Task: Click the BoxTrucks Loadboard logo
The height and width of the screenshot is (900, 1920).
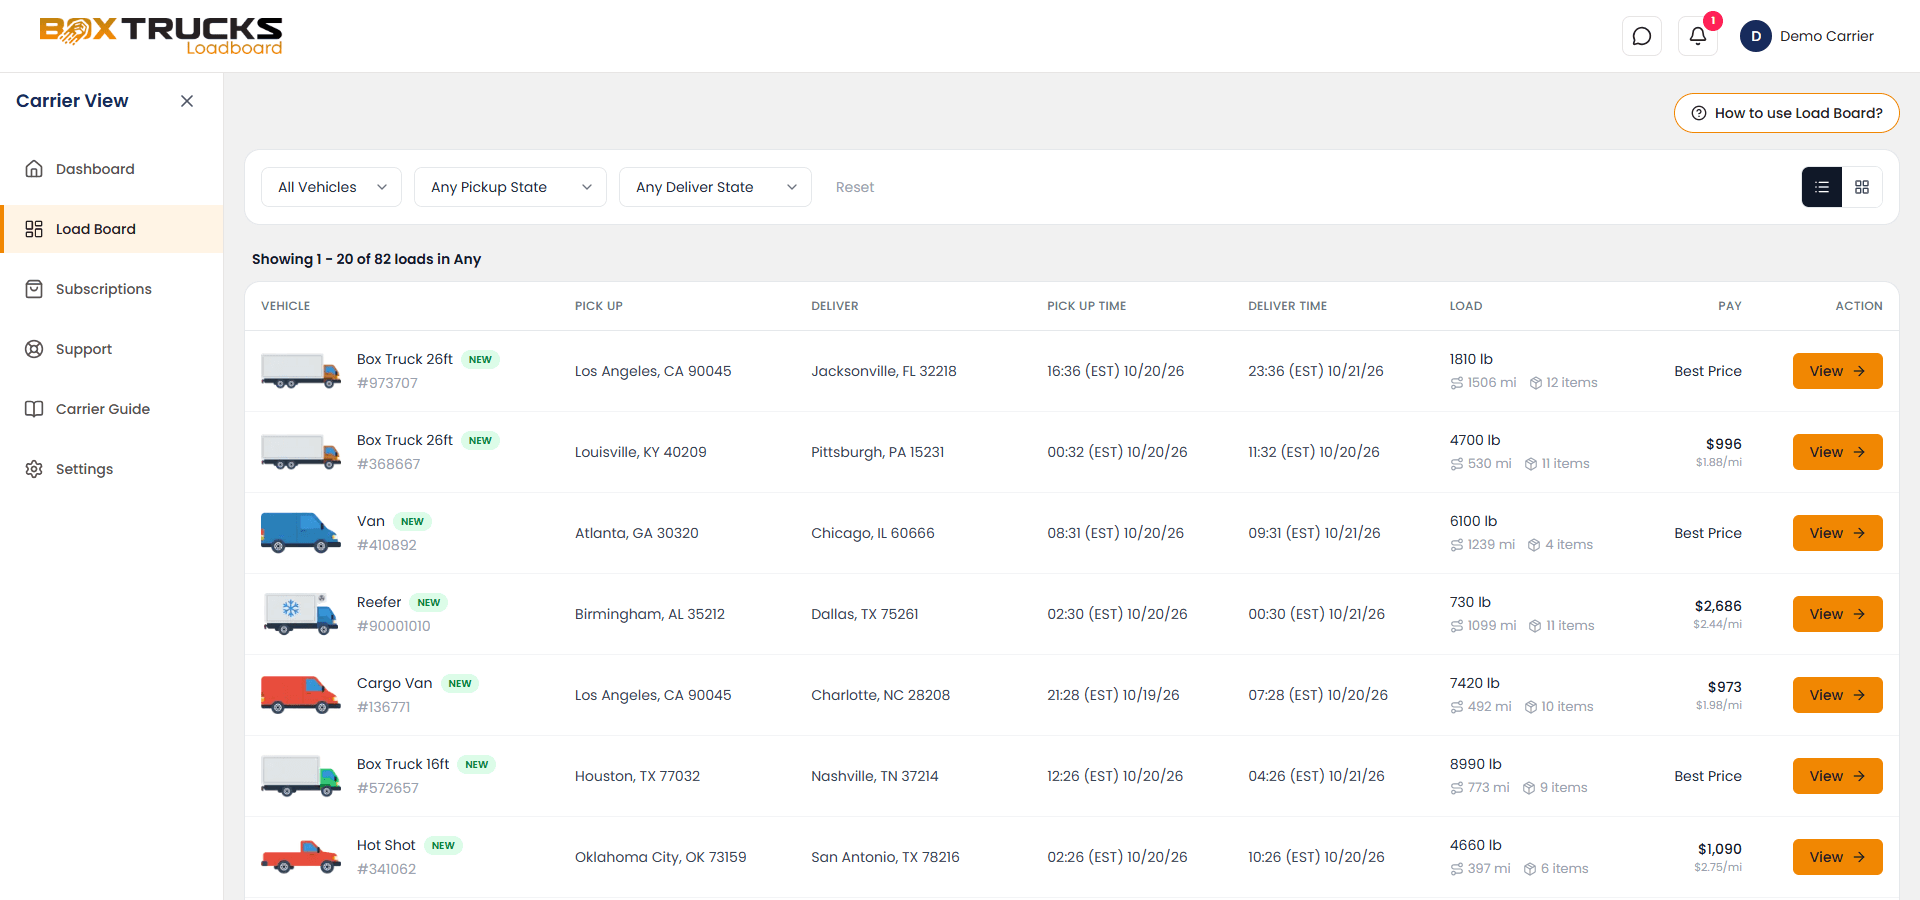Action: click(161, 35)
